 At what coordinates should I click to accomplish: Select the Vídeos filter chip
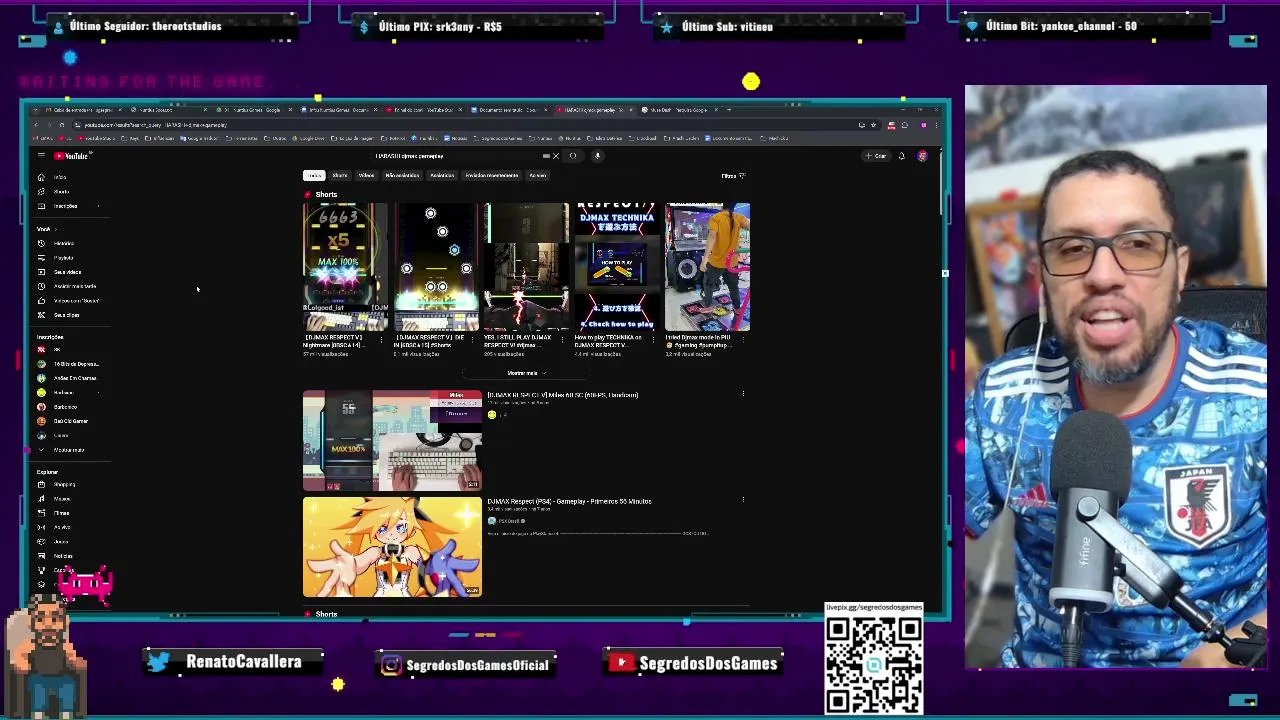click(x=366, y=176)
